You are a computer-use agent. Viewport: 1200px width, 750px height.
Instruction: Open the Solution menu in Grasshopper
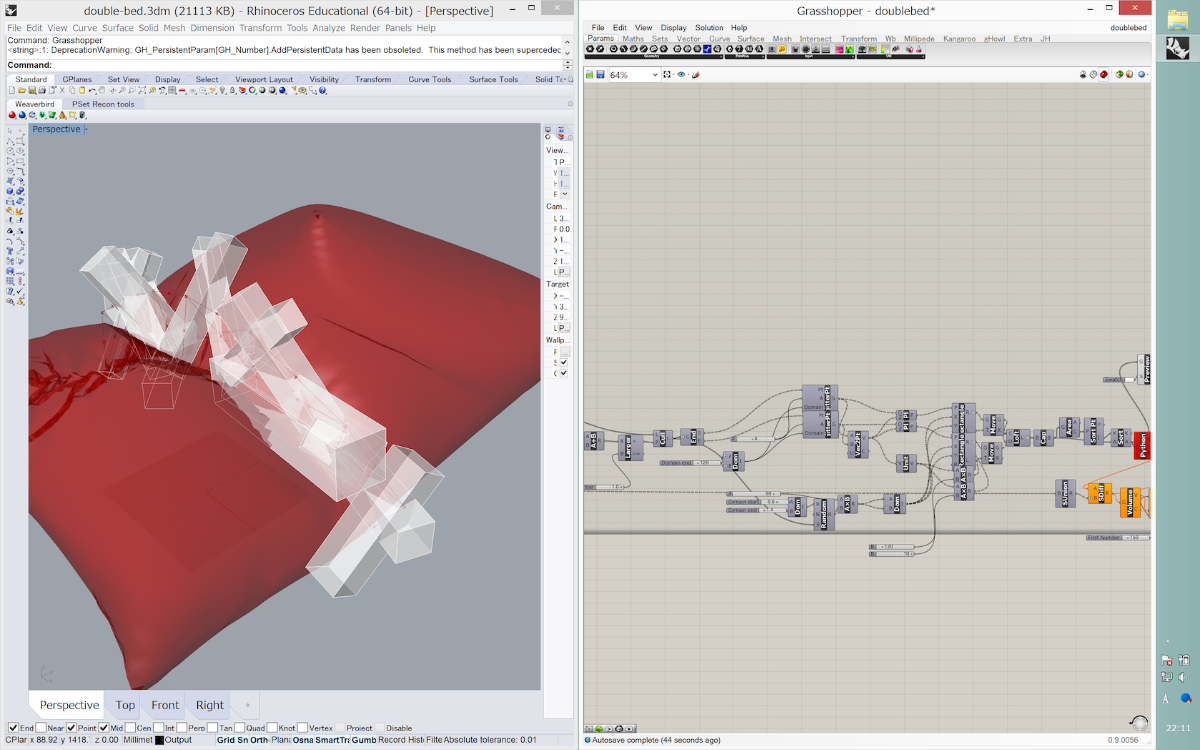709,27
